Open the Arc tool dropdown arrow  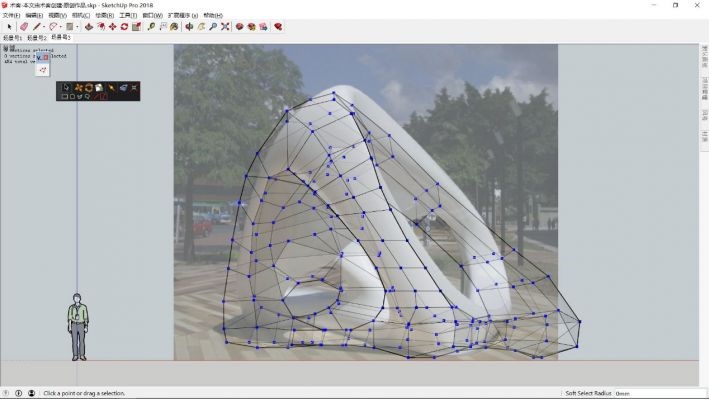pyautogui.click(x=61, y=27)
